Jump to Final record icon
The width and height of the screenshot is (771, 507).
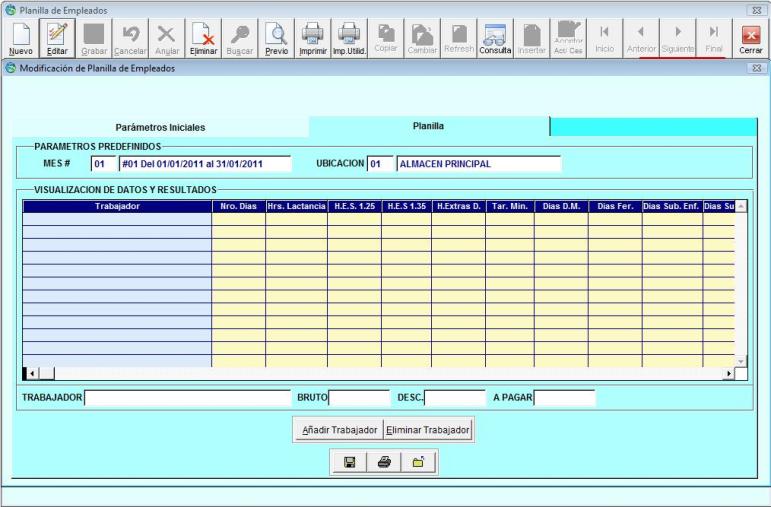[714, 39]
